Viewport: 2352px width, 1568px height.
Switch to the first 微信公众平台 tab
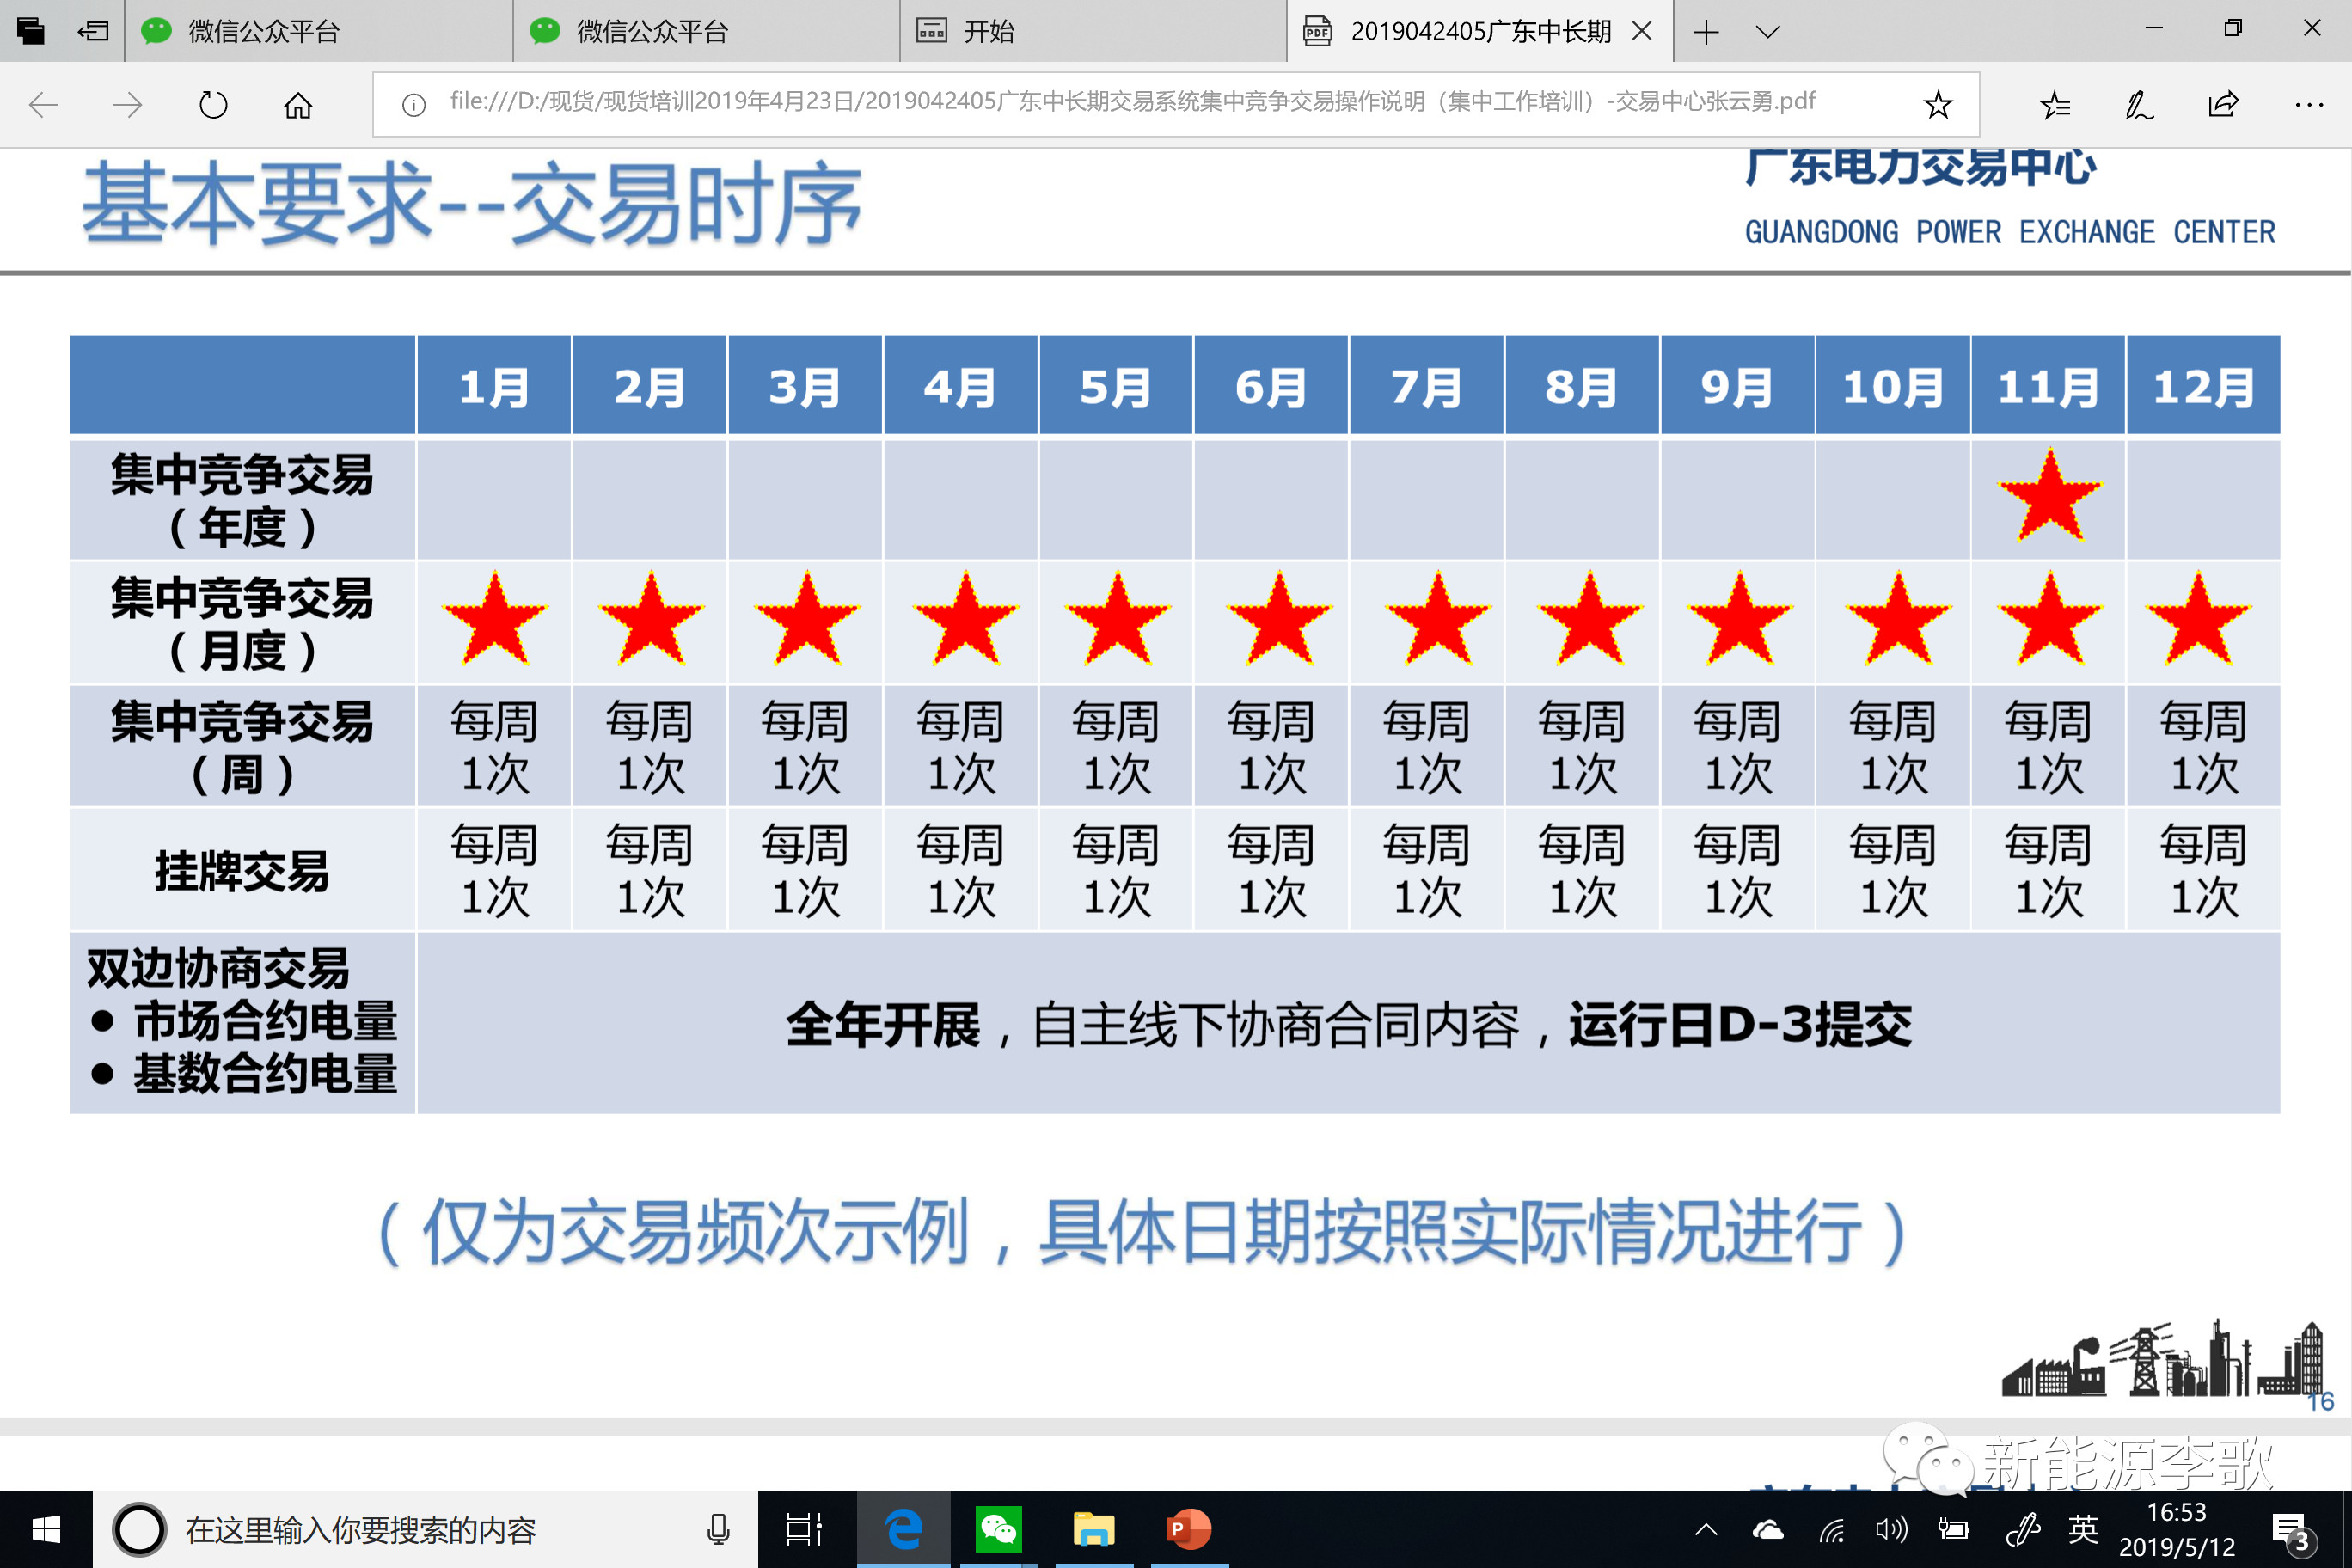tap(318, 31)
